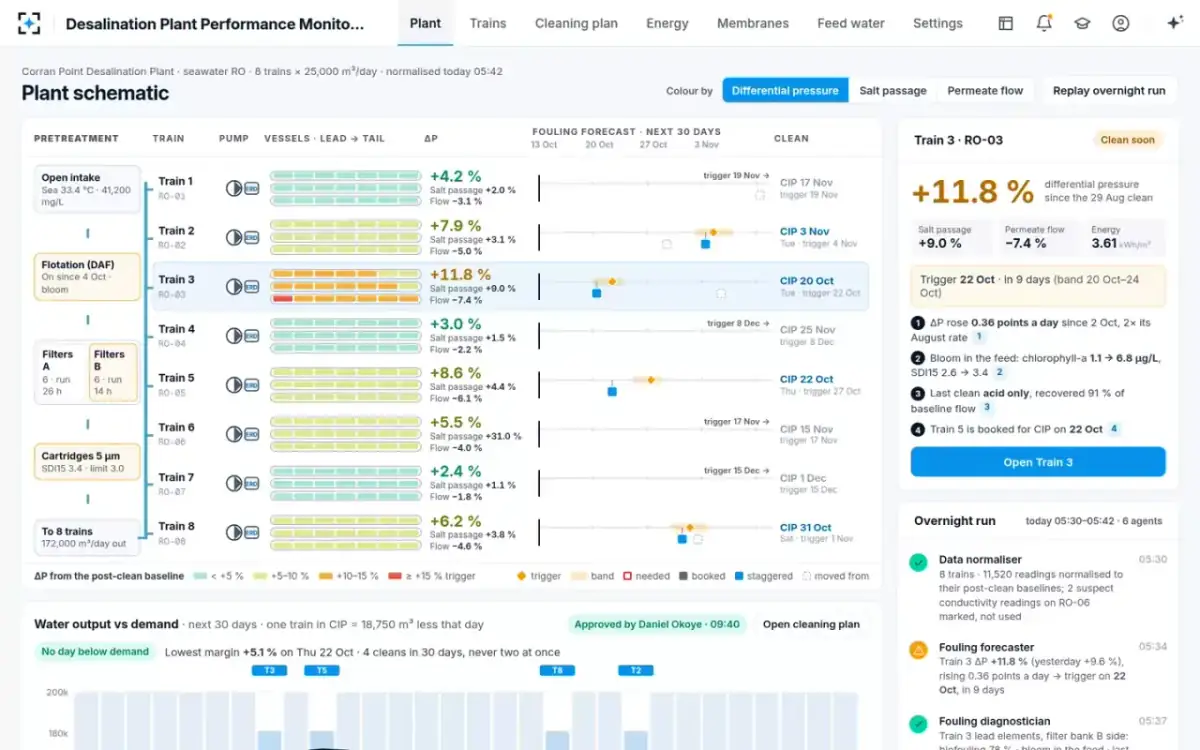Open the Energy tab
Viewport: 1200px width, 750px height.
point(667,23)
